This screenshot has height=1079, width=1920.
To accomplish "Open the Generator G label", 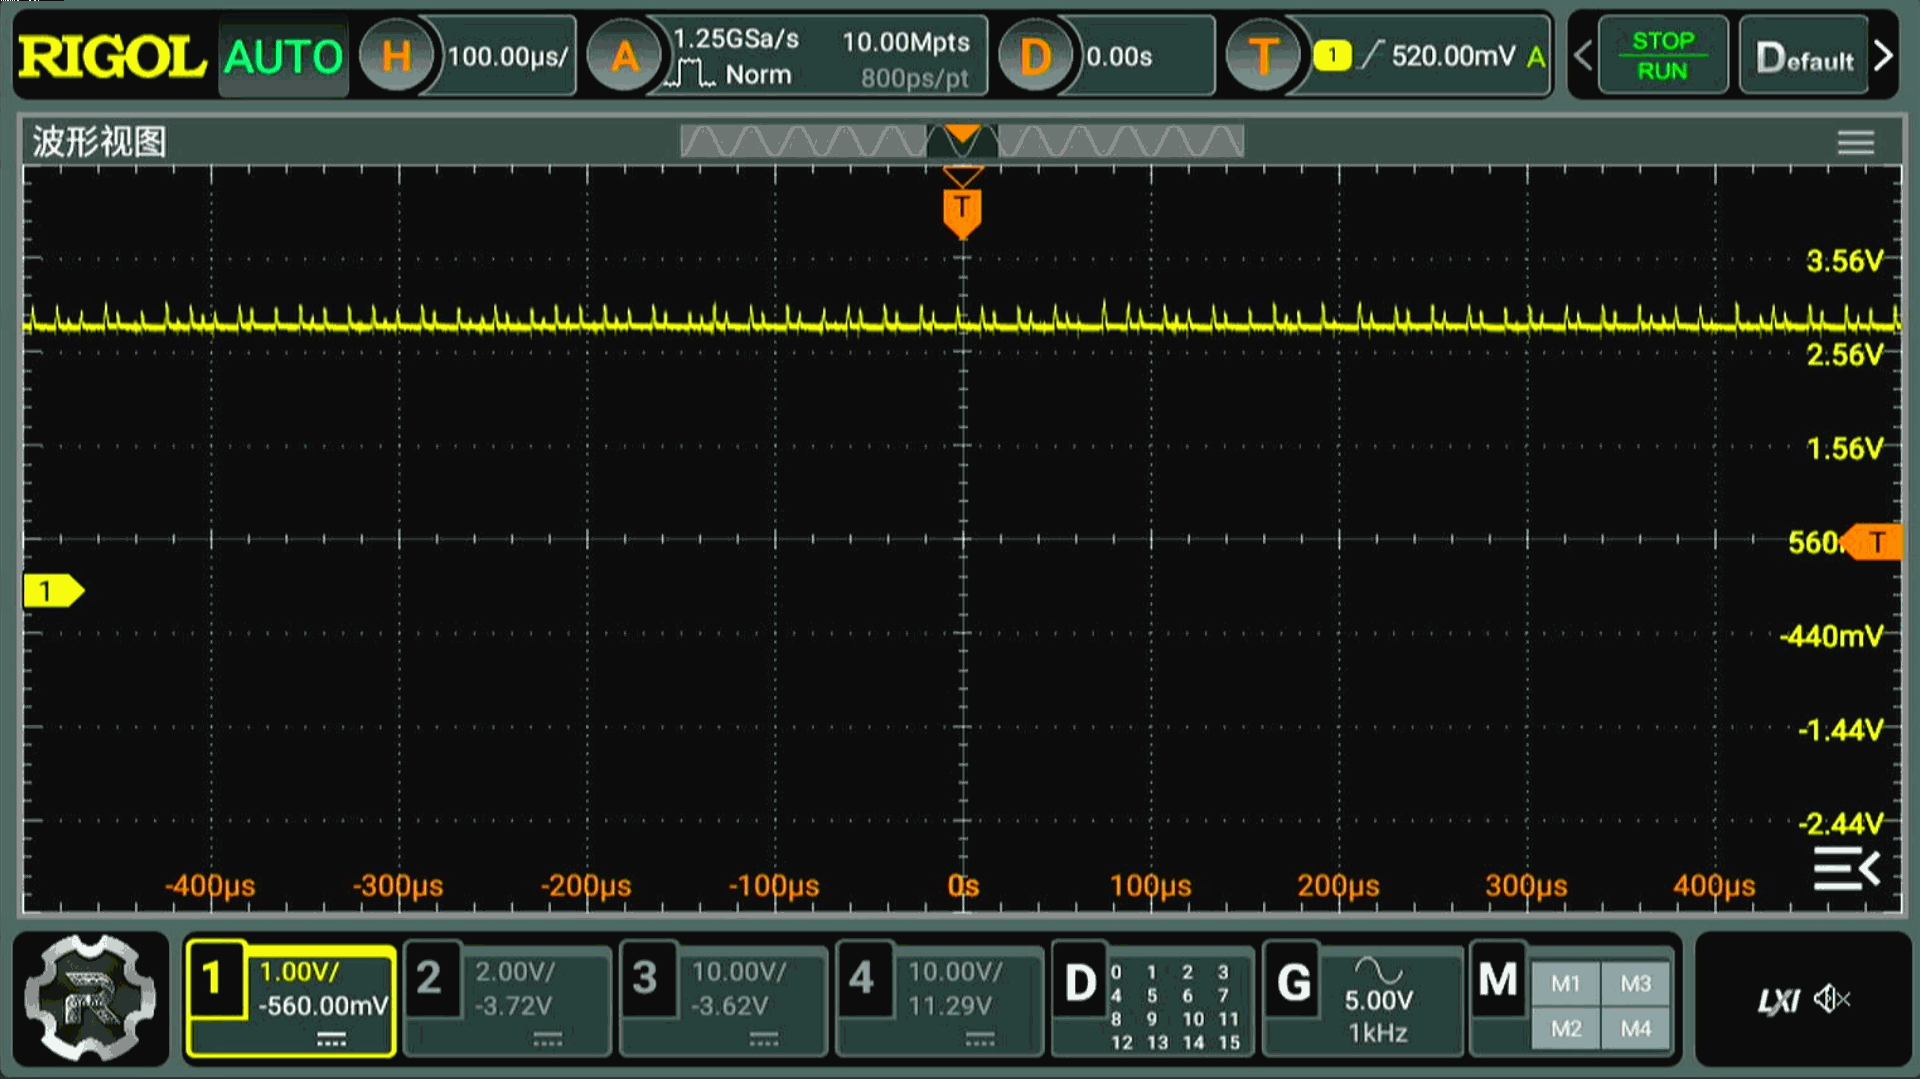I will click(x=1294, y=983).
